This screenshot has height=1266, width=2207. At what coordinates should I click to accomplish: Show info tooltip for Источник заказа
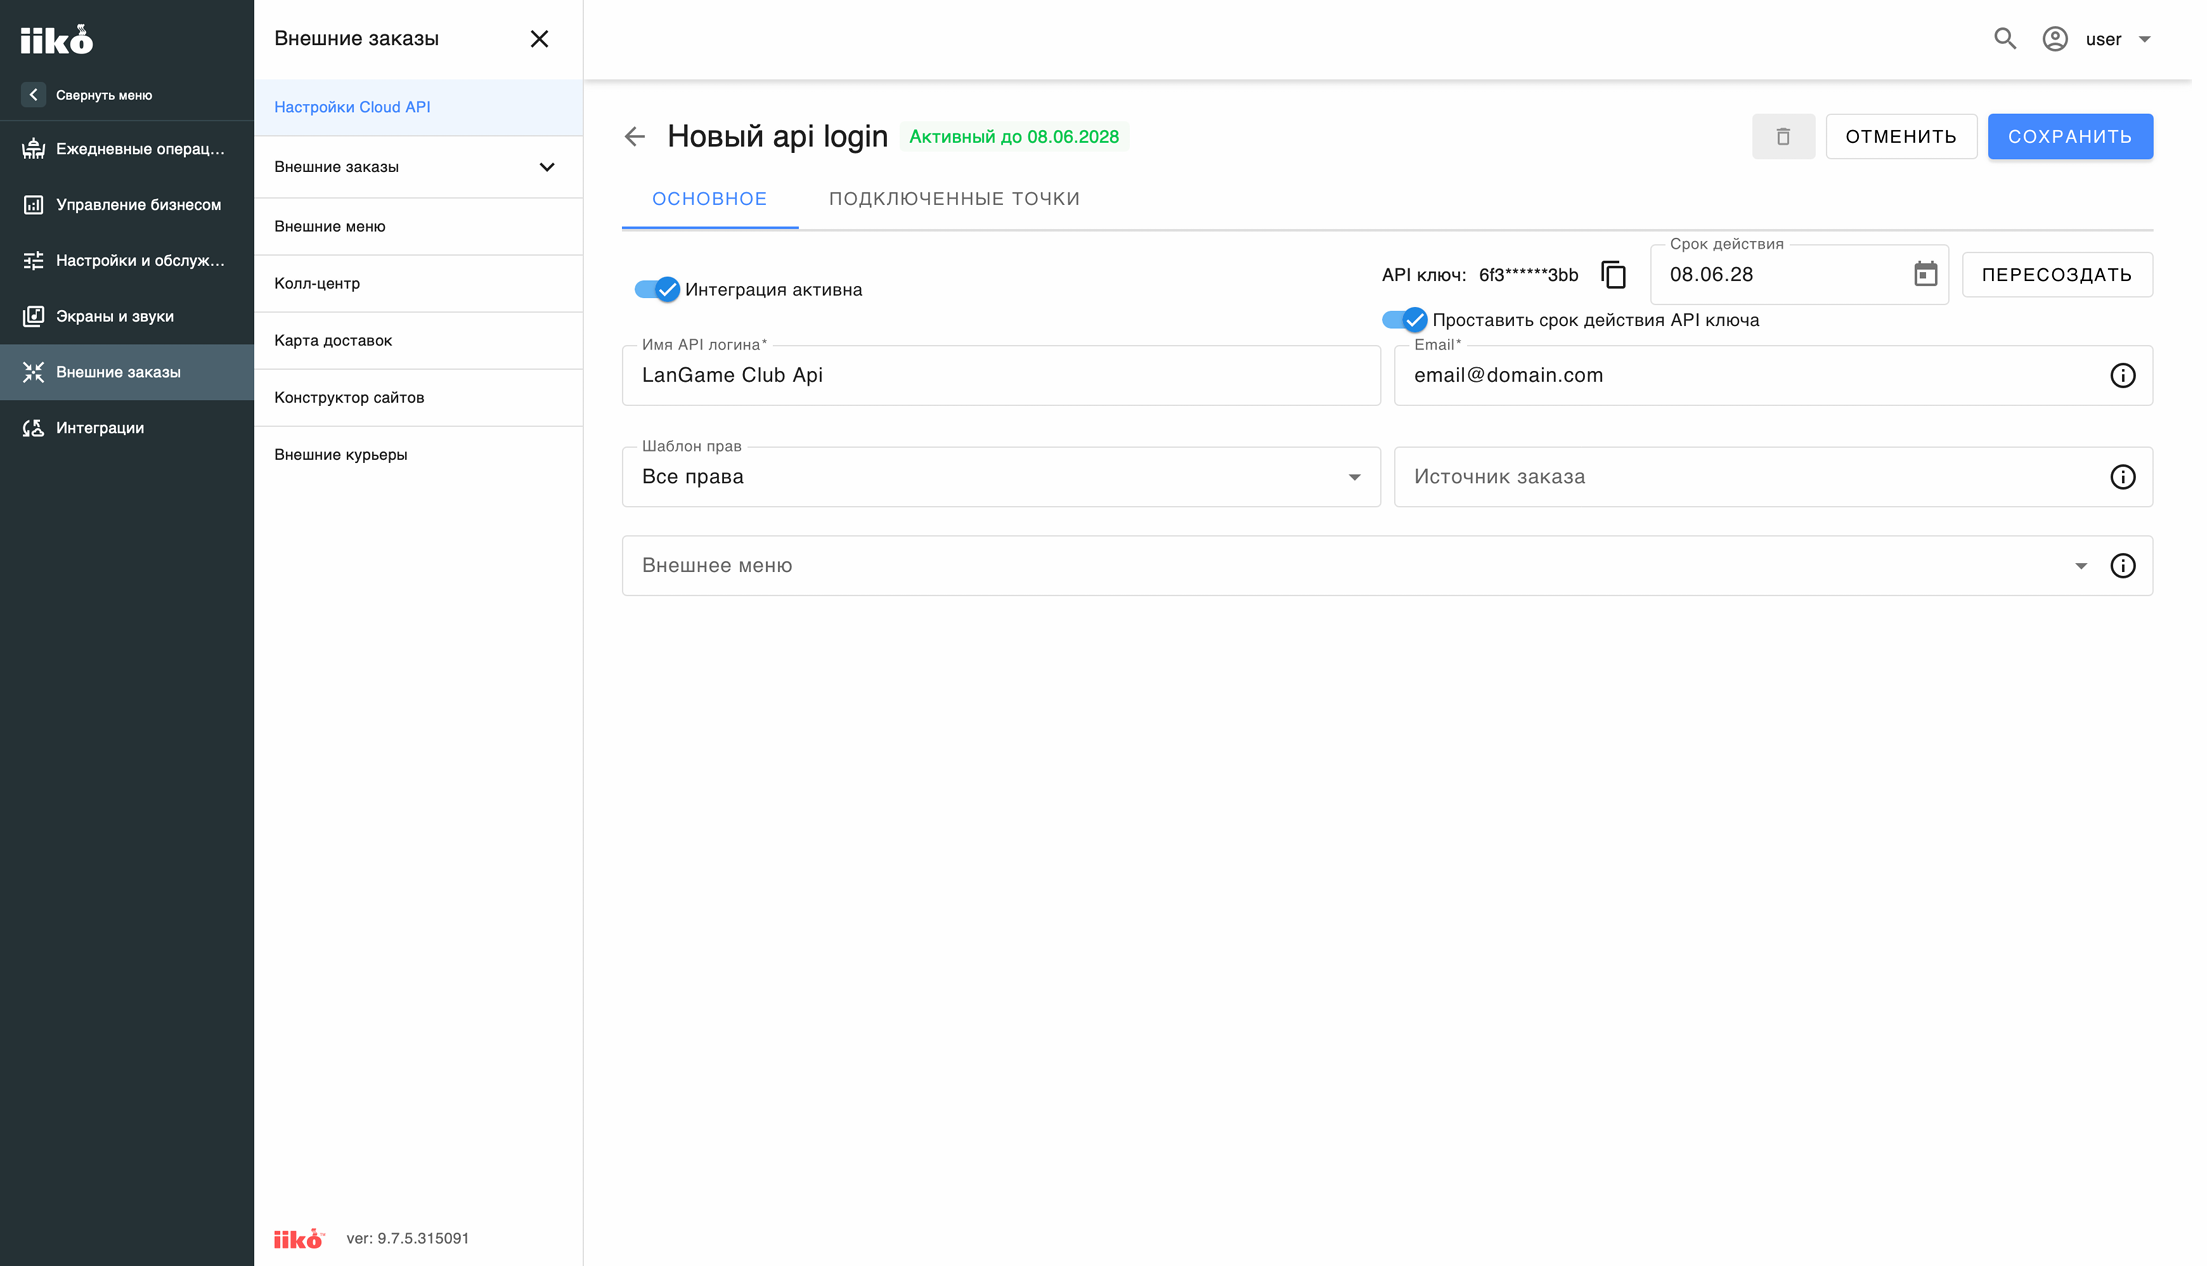click(2122, 477)
